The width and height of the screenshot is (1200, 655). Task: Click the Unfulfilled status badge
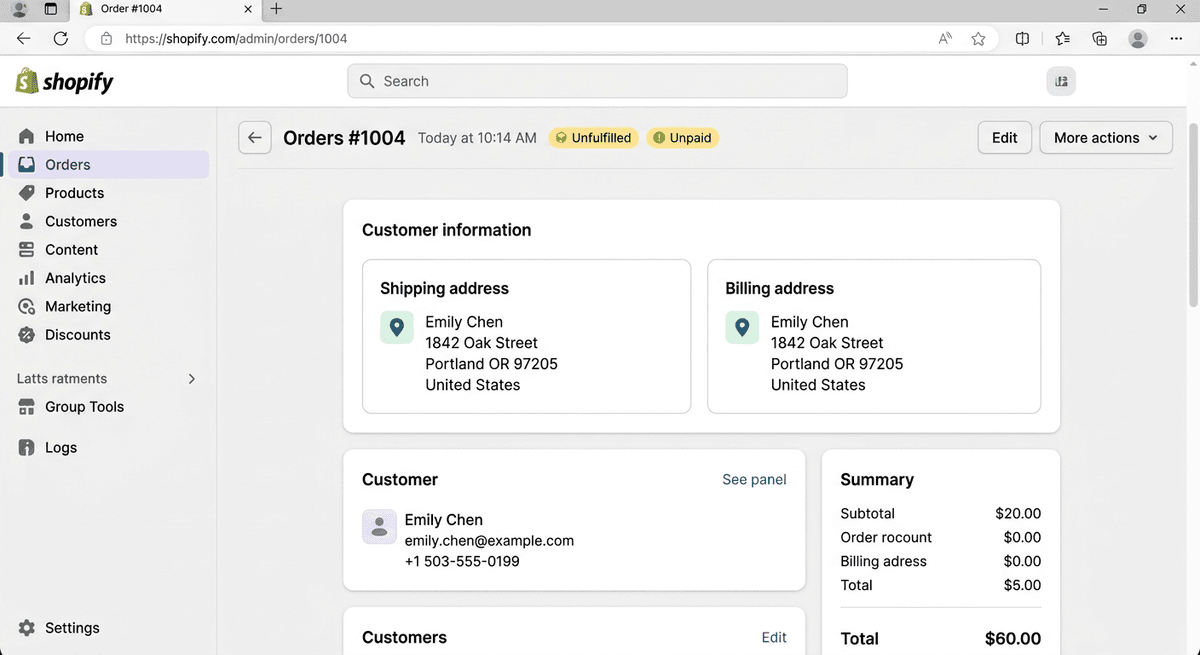[593, 137]
